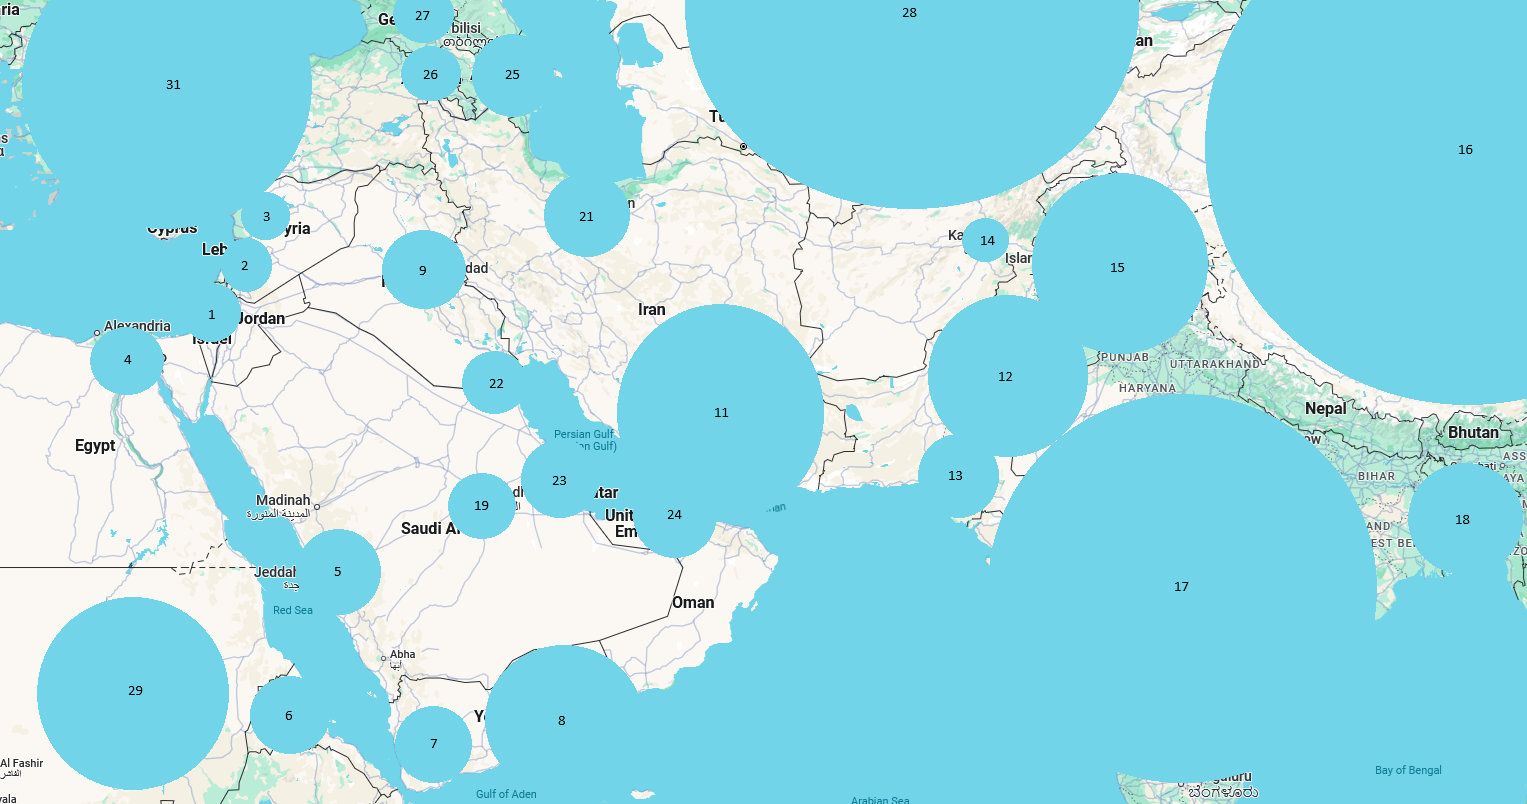Select the bubble labeled 6
1527x804 pixels.
click(289, 715)
